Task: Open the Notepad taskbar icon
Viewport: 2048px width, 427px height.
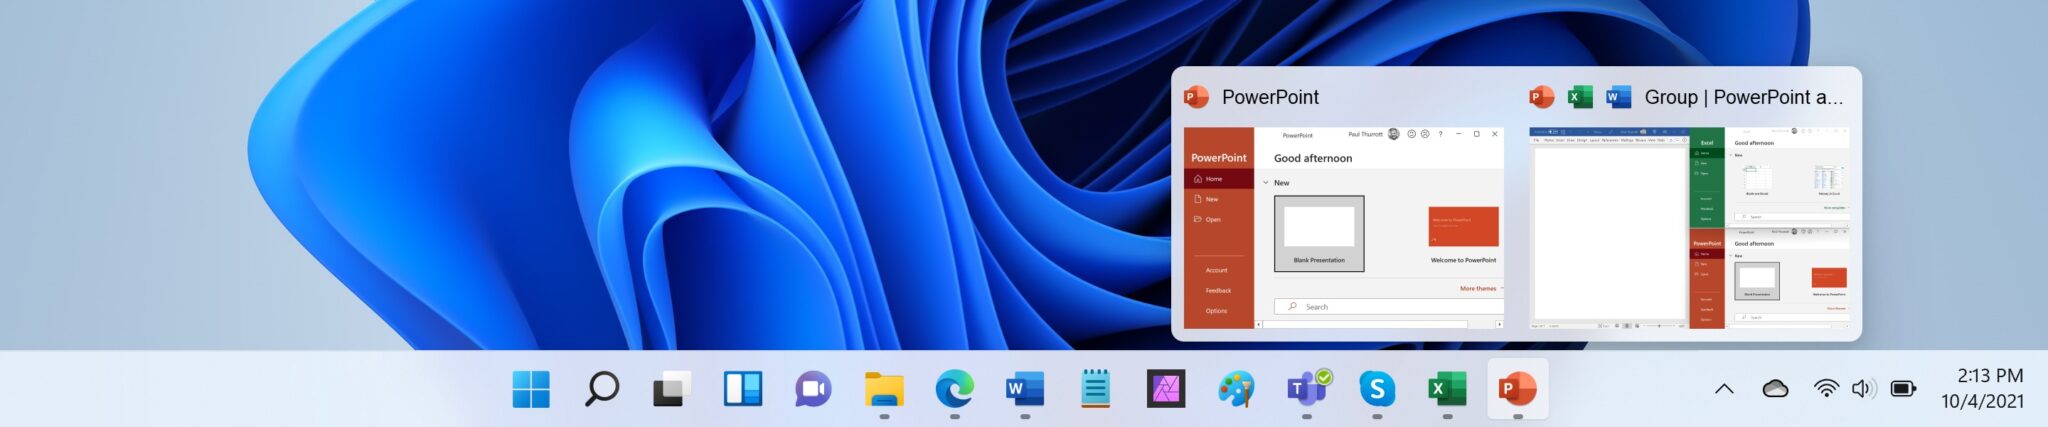Action: [1095, 389]
